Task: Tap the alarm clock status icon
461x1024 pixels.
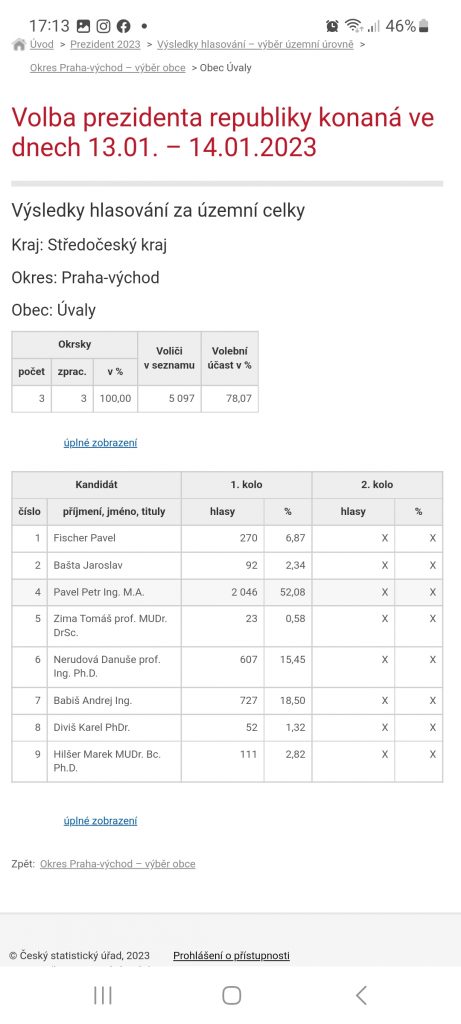Action: 332,26
